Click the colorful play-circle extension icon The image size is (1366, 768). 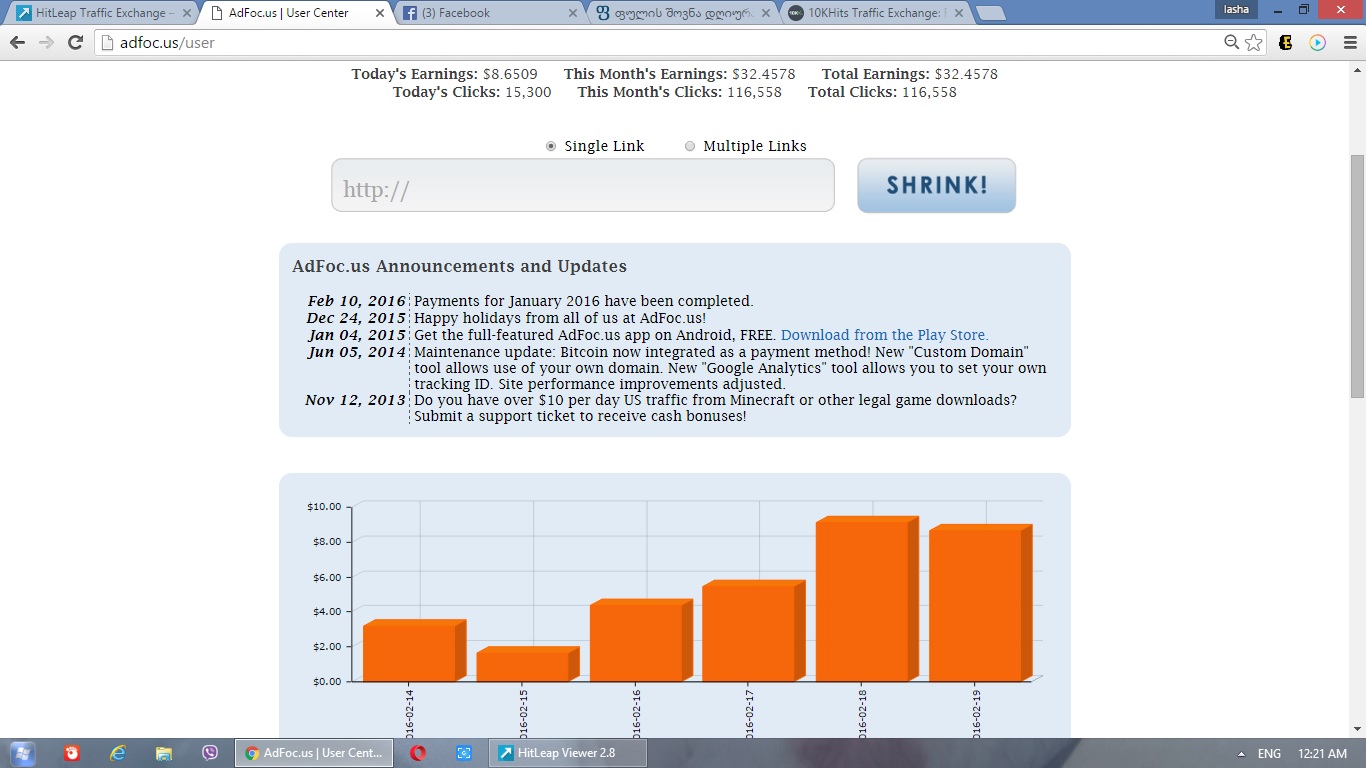[1317, 43]
